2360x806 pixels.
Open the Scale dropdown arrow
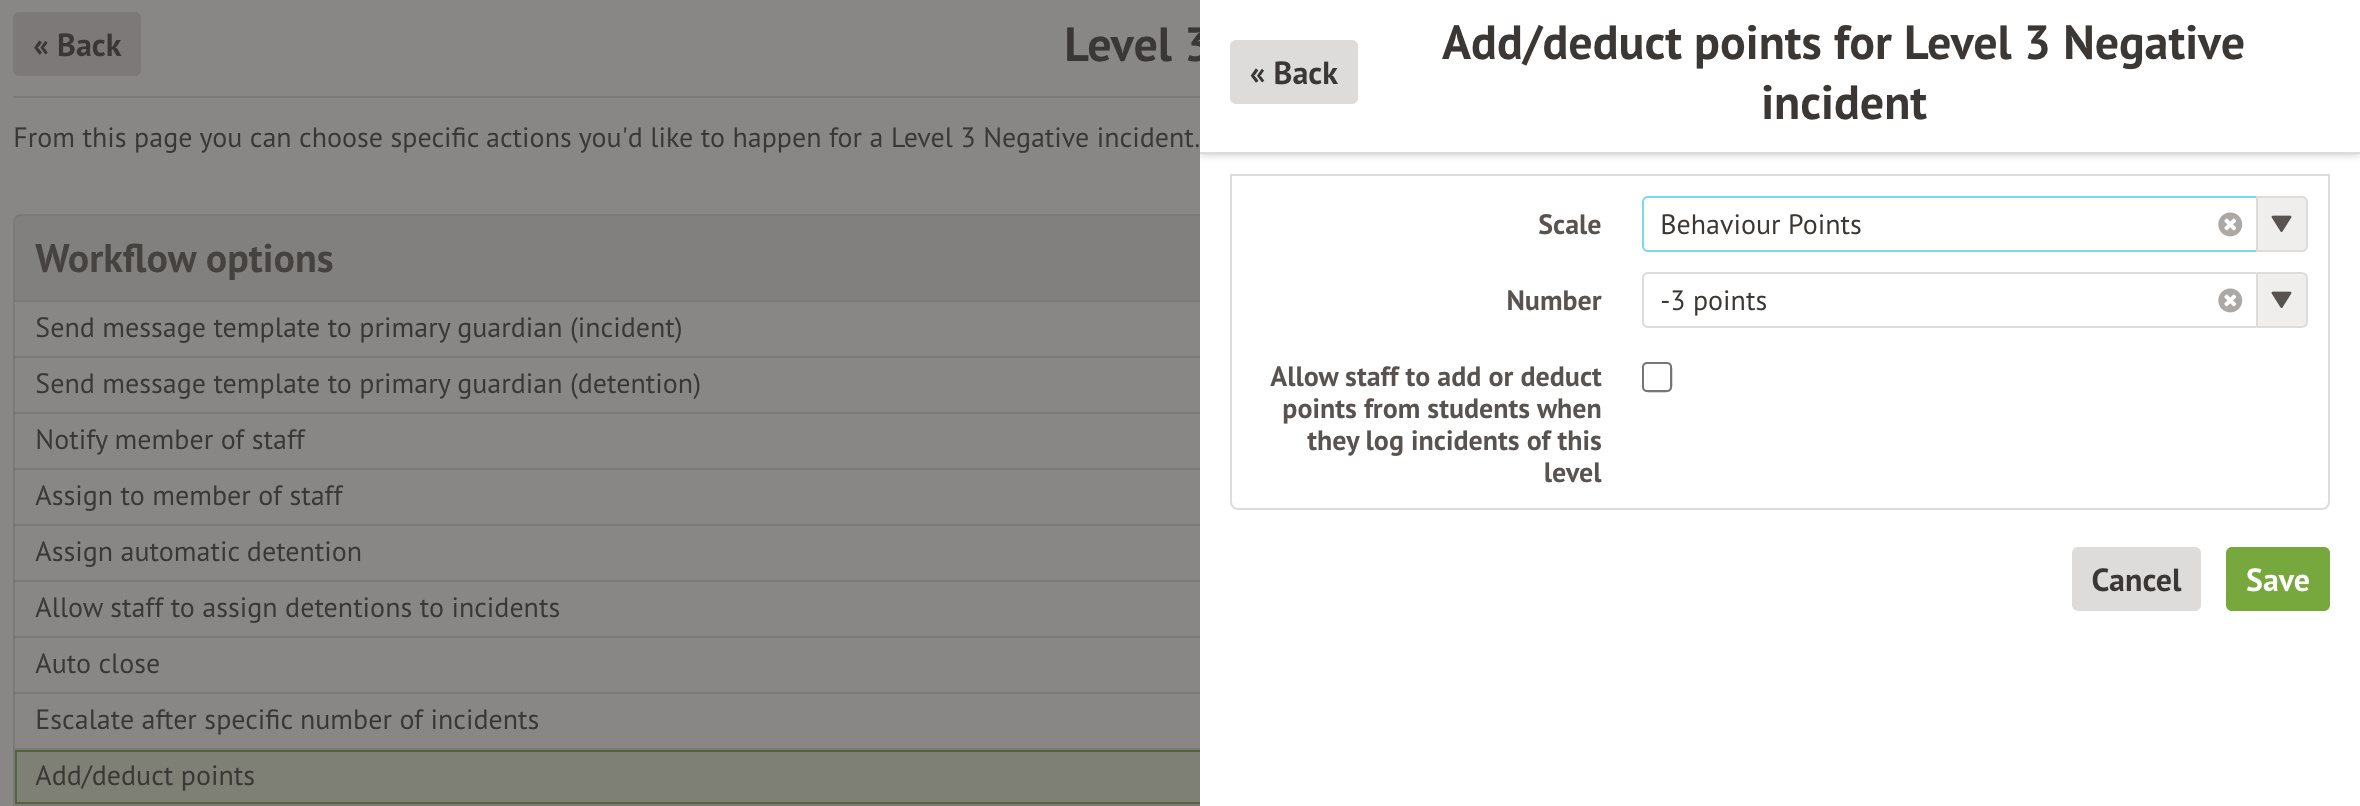(x=2281, y=225)
